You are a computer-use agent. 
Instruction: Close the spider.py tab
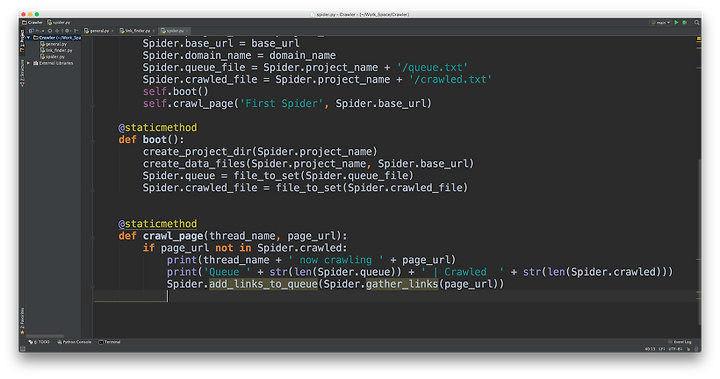tap(187, 31)
